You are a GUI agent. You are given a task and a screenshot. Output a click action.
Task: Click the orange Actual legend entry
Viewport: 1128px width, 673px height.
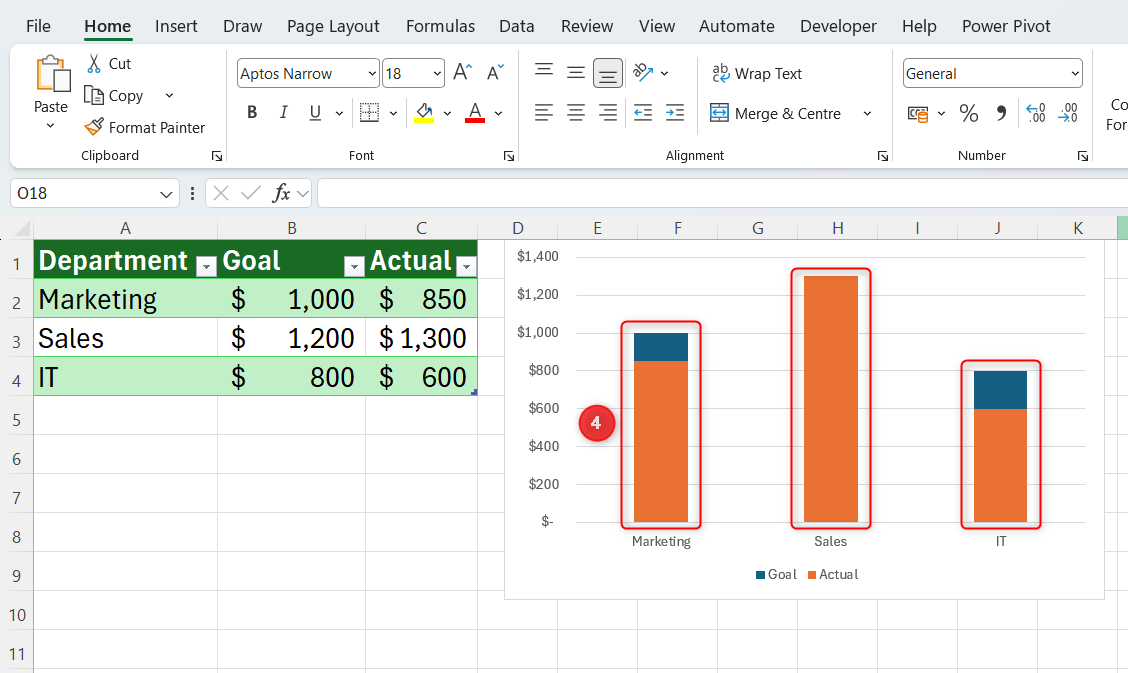(833, 574)
